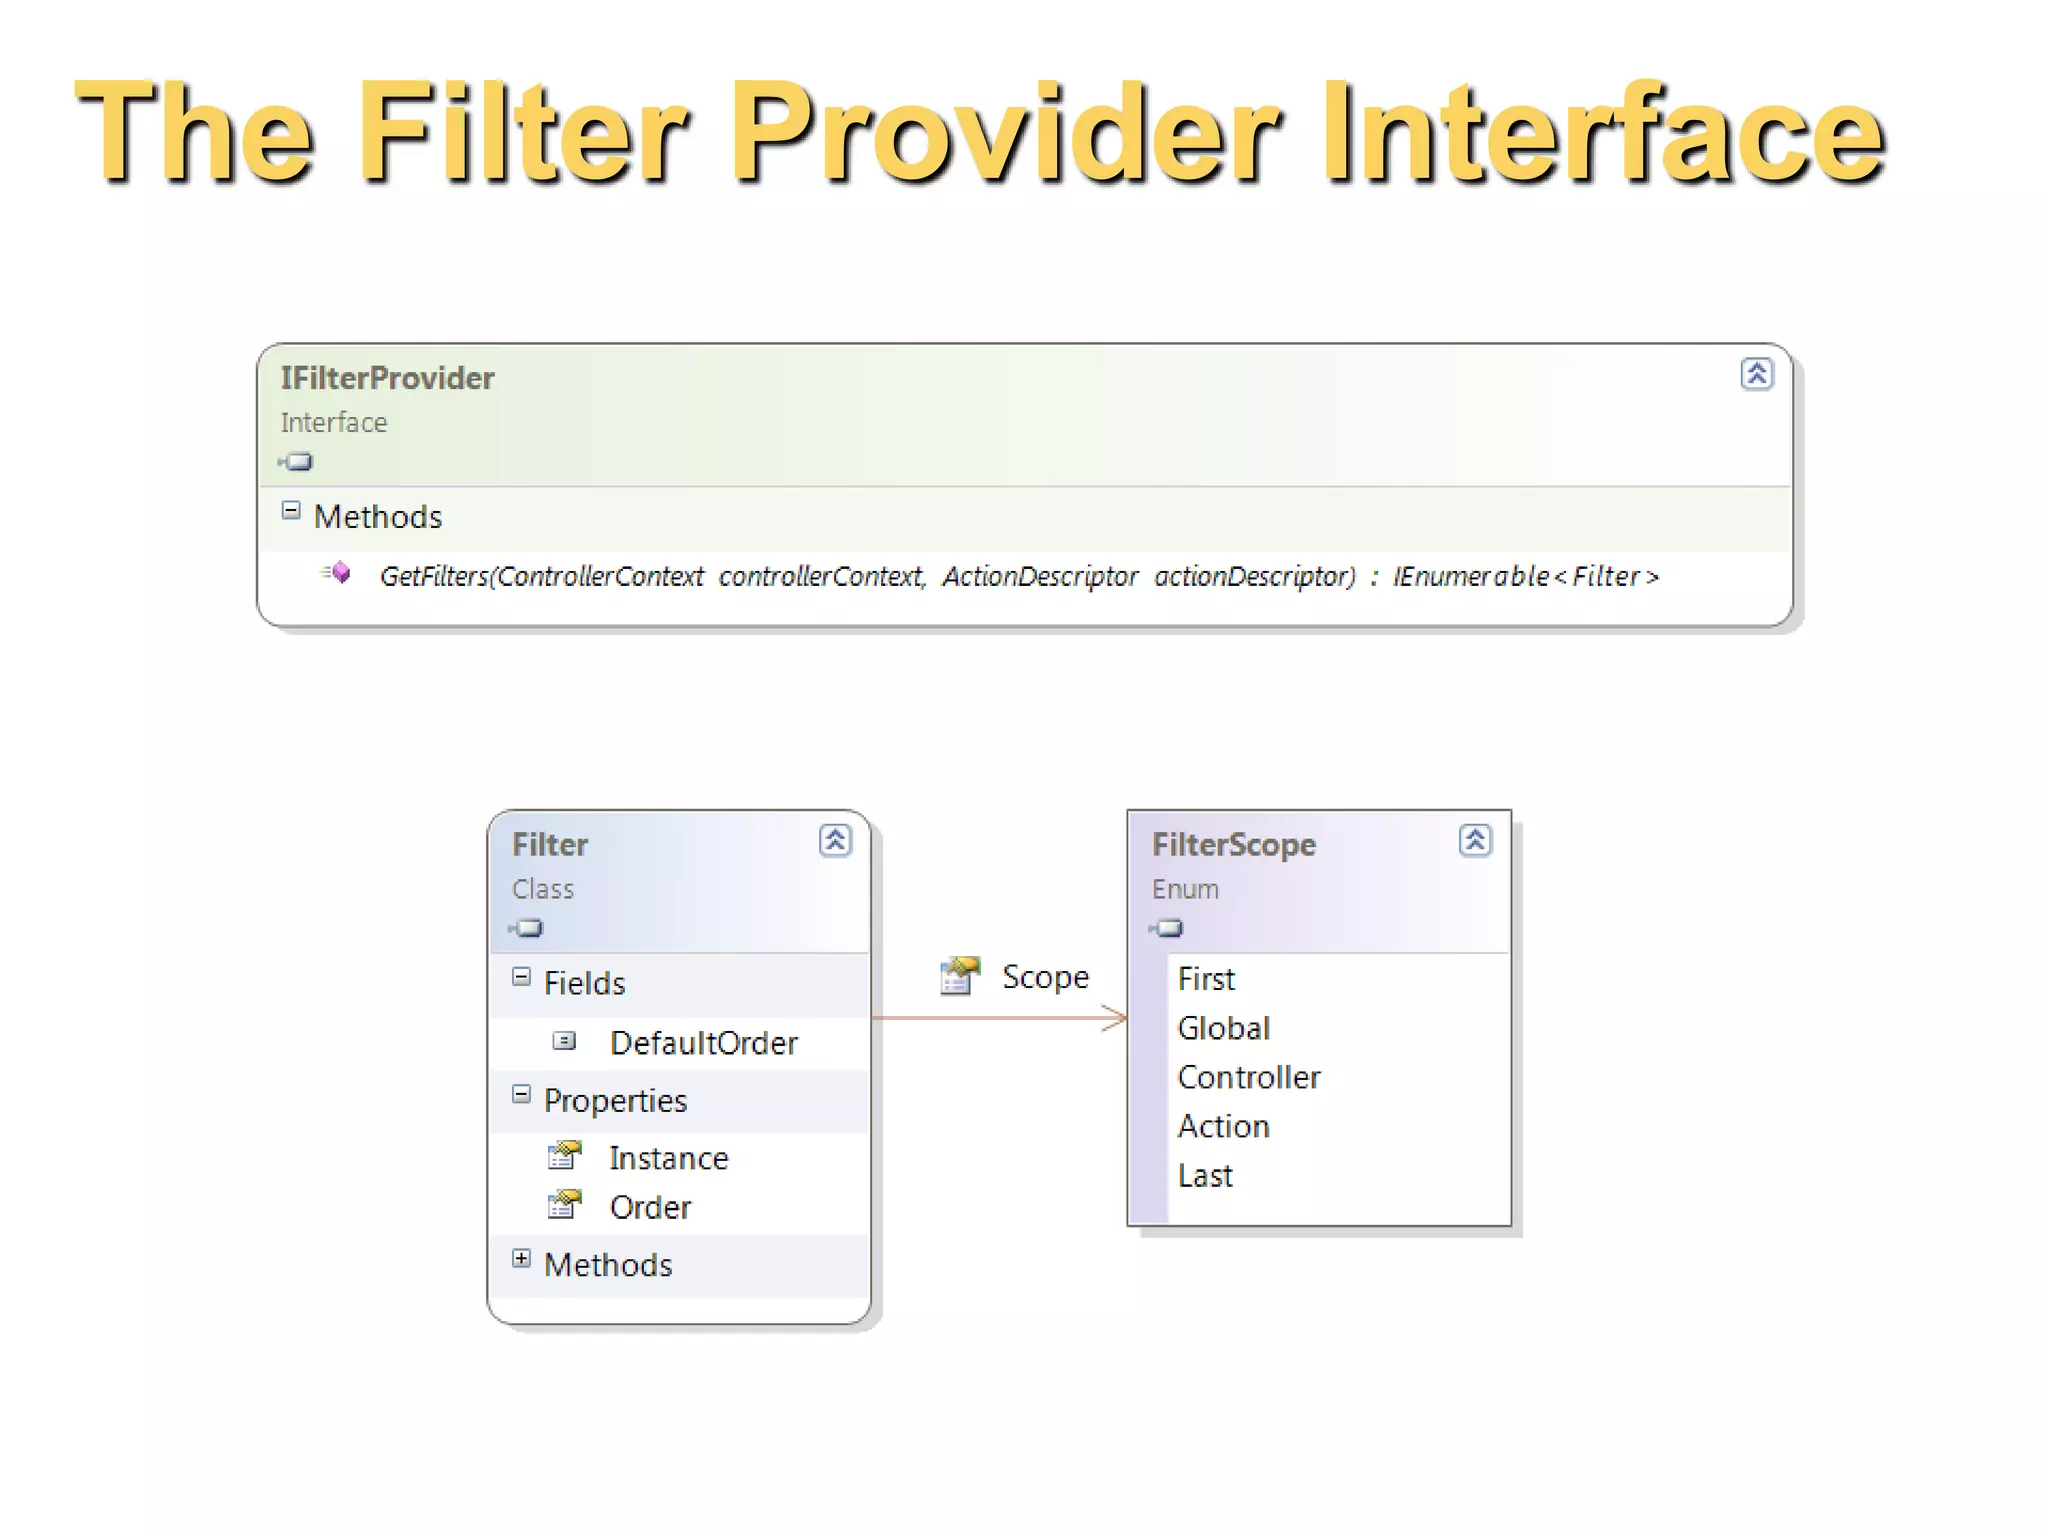Viewport: 2048px width, 1536px height.
Task: Click the Instance property icon
Action: tap(565, 1156)
